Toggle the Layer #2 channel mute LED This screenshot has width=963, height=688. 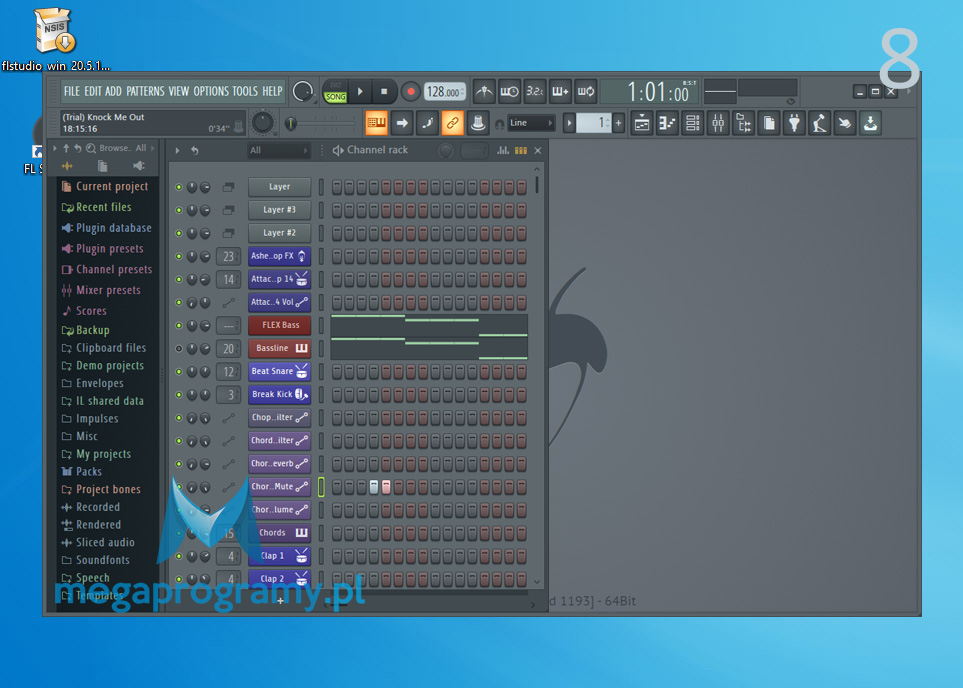pos(179,233)
